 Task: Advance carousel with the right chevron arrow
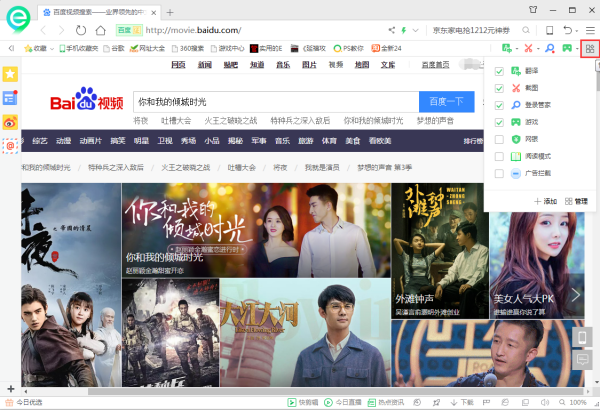click(576, 295)
